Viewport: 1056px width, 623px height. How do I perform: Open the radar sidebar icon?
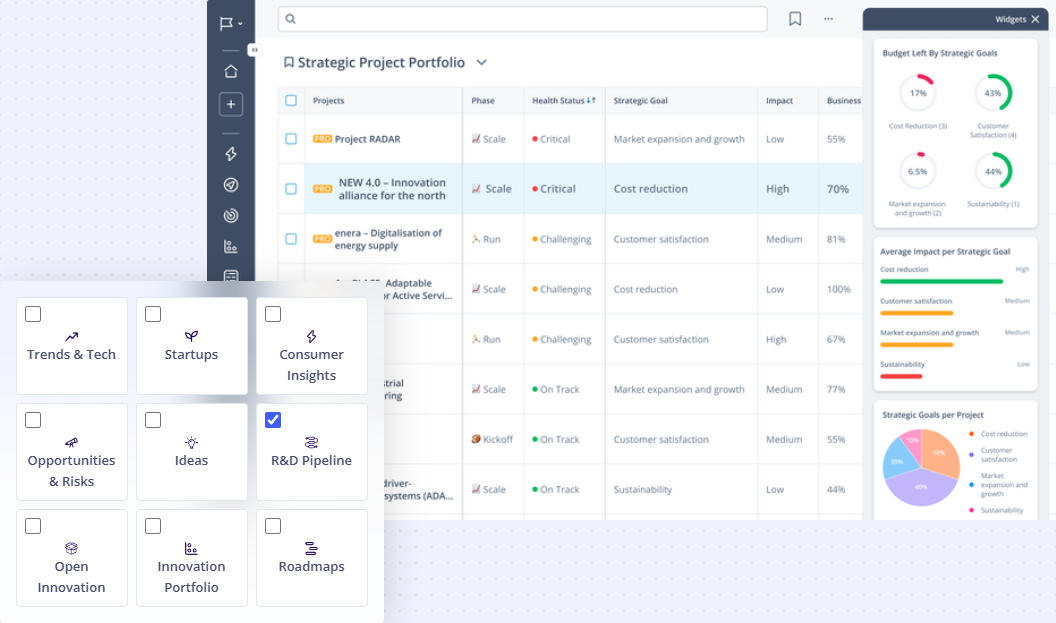[231, 216]
